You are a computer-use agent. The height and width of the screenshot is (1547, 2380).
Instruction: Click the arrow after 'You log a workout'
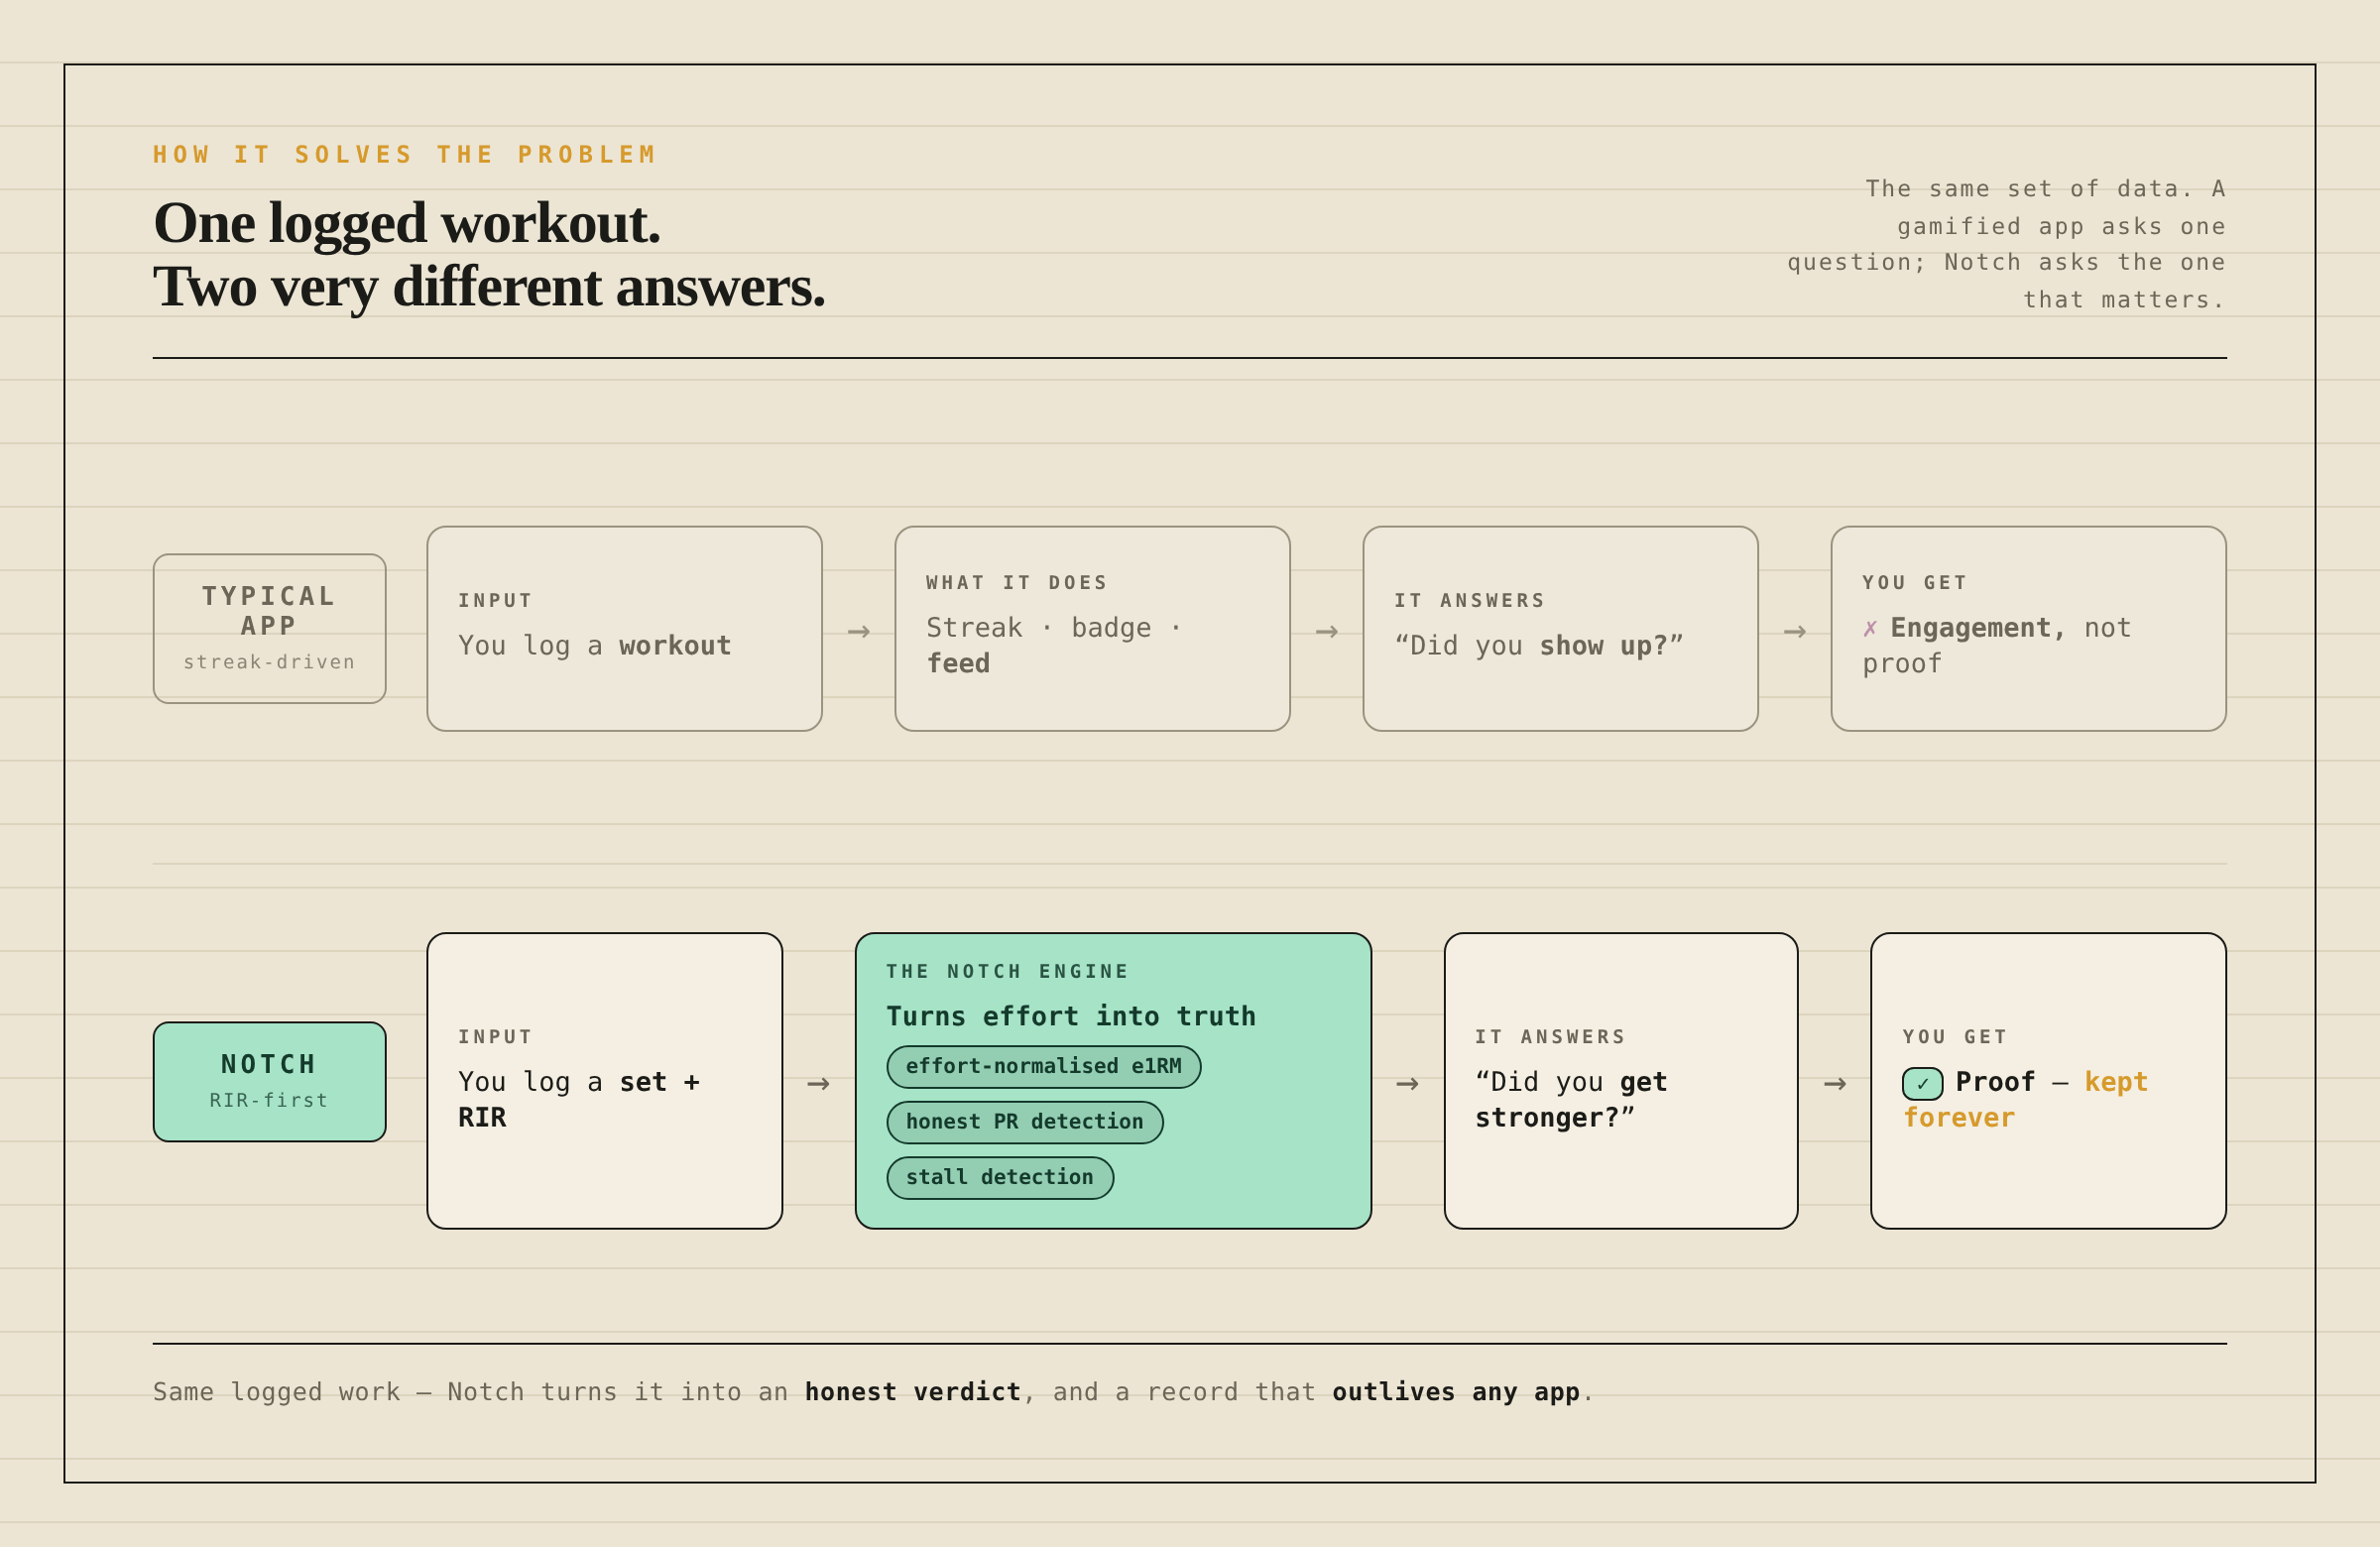pos(858,631)
